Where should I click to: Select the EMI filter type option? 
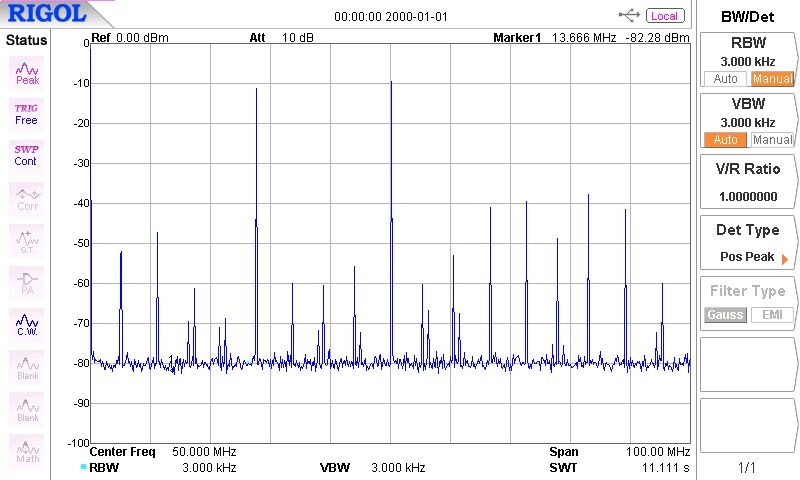[x=772, y=315]
